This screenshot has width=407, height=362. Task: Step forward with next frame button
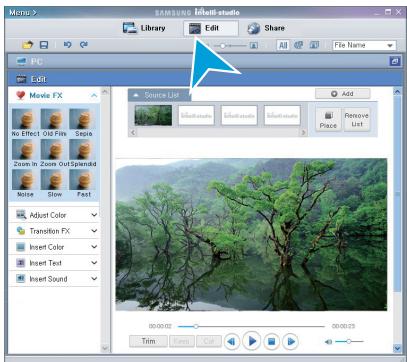tap(290, 341)
